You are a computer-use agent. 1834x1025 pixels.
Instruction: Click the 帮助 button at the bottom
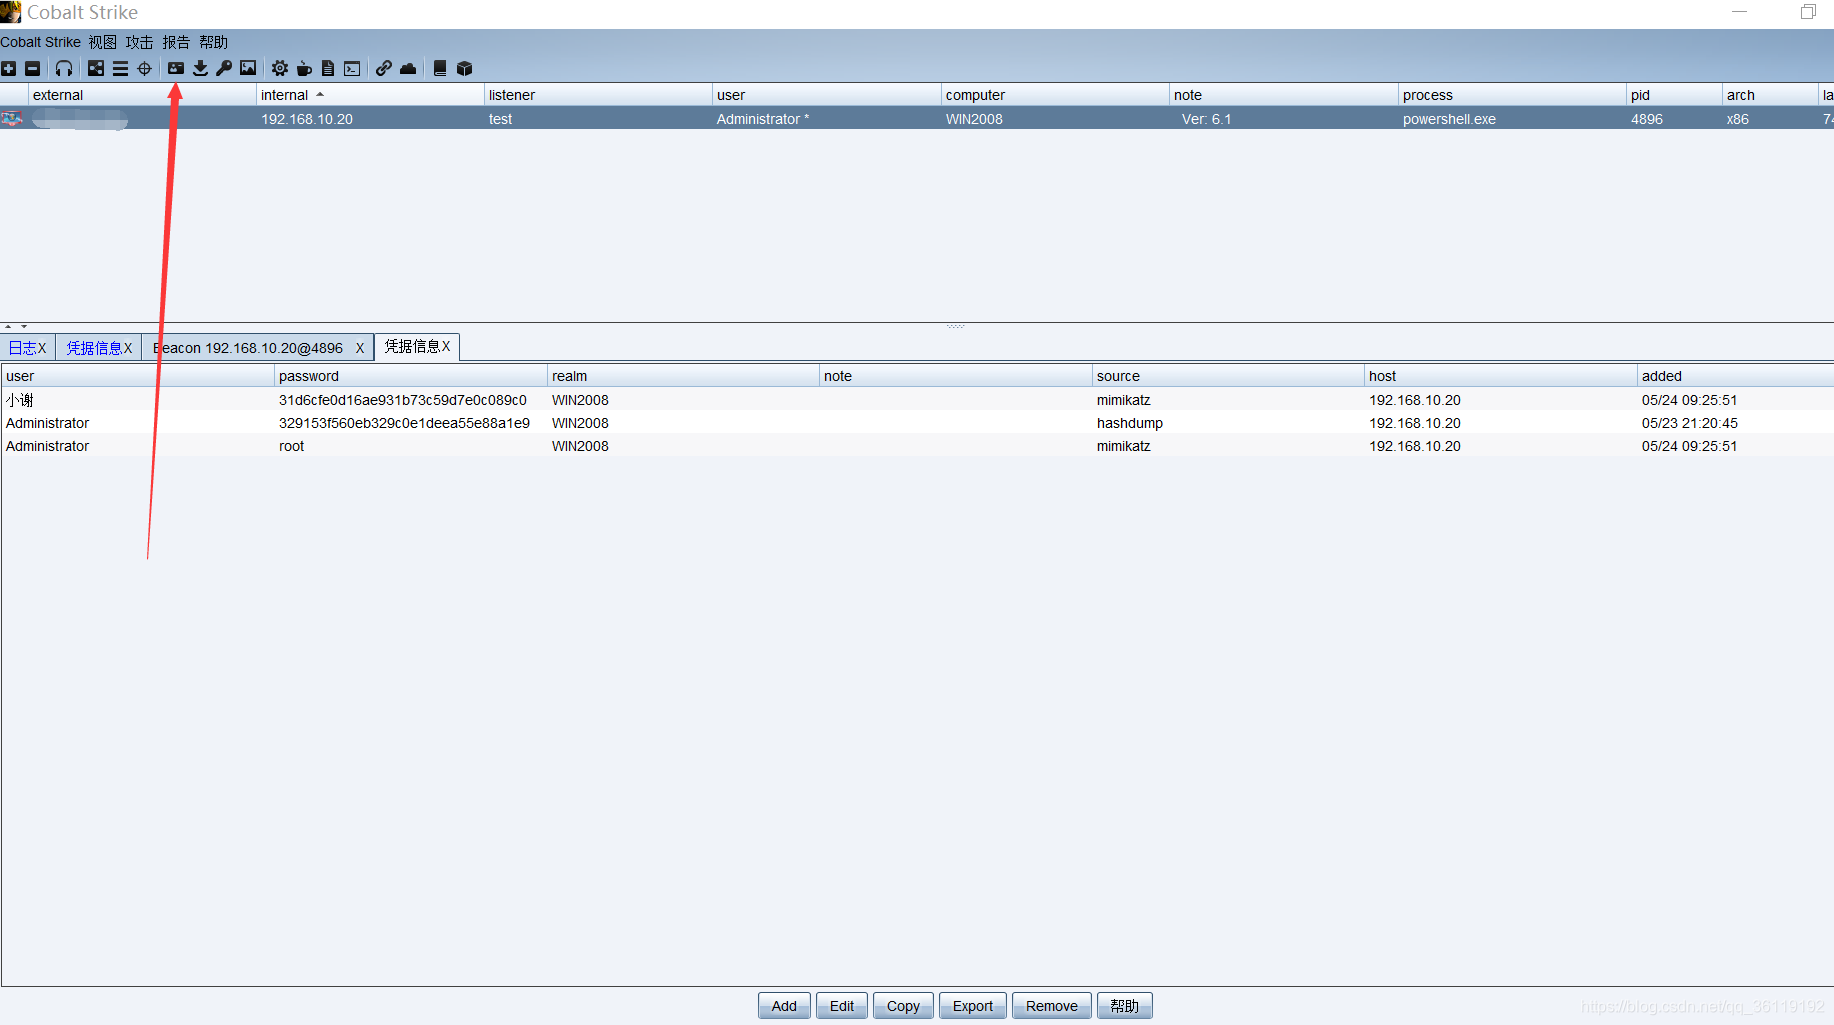1125,1006
